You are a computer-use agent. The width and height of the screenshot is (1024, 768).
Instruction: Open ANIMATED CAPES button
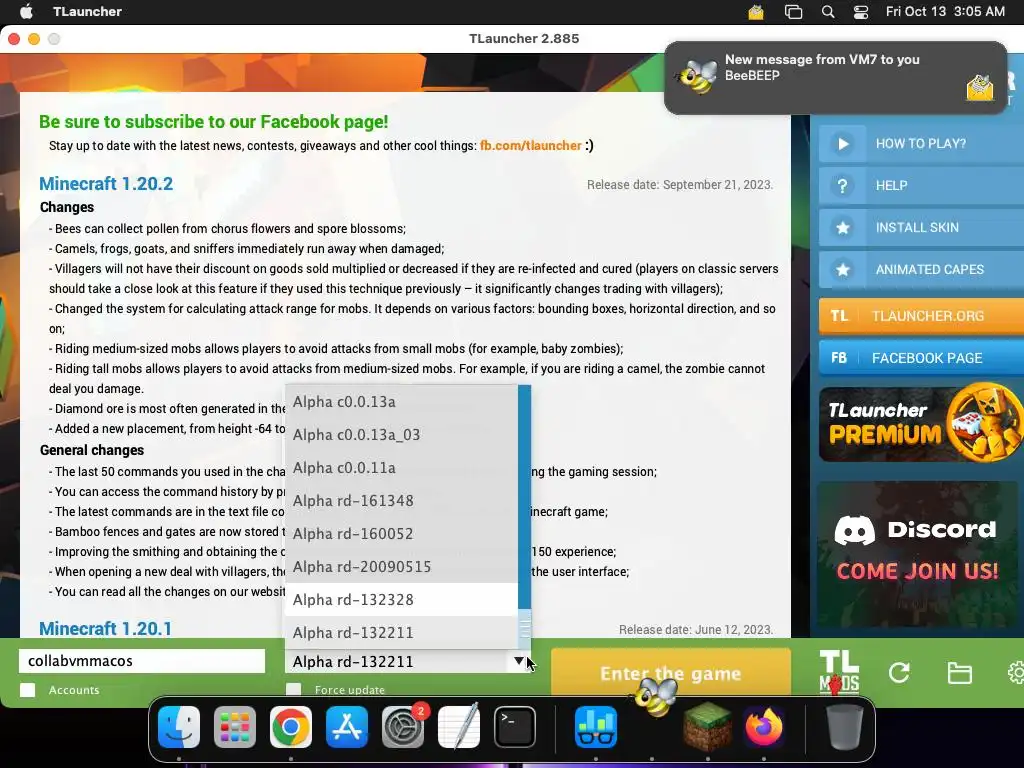click(921, 269)
